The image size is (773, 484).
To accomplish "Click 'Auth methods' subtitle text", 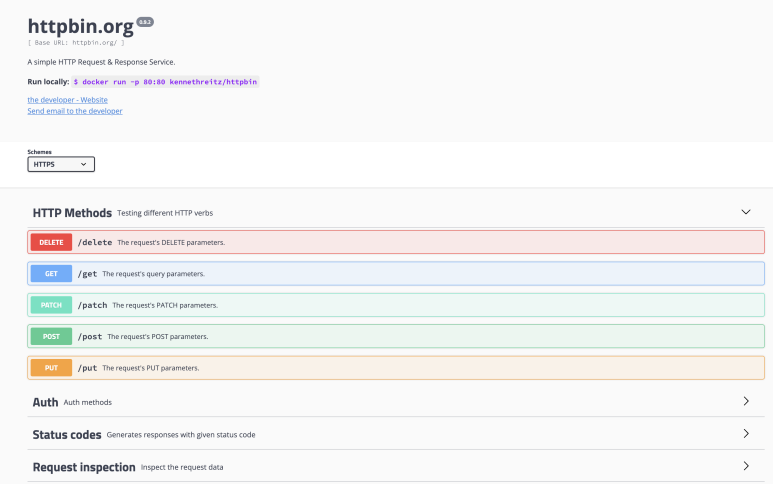I will (88, 402).
